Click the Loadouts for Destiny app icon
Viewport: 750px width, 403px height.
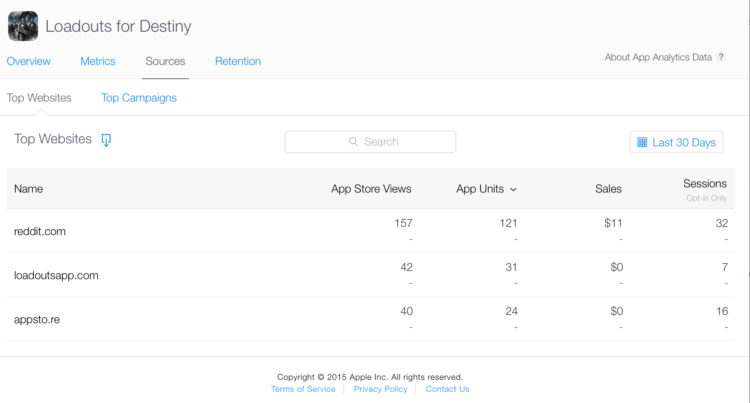pyautogui.click(x=23, y=26)
